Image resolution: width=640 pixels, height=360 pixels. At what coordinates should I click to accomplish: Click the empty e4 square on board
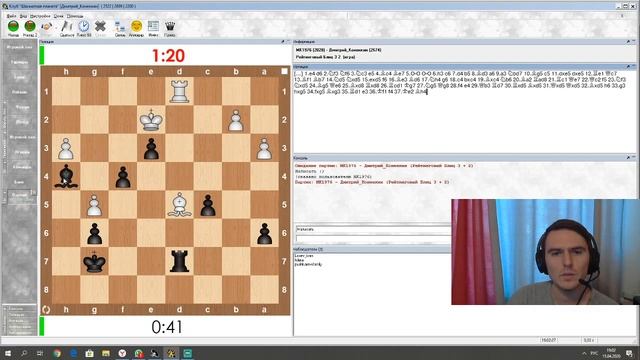151,176
